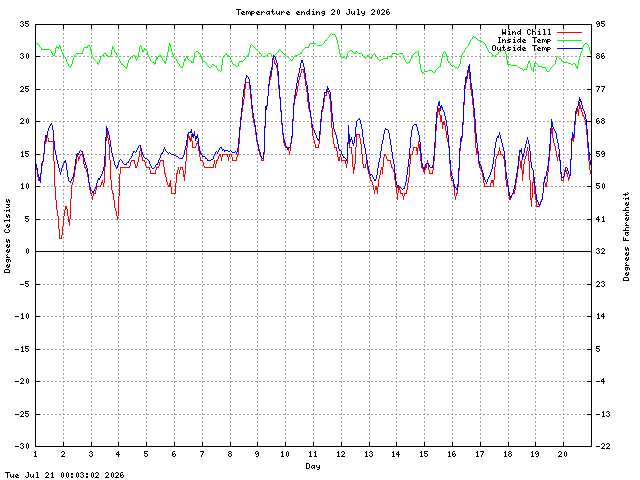640x480 pixels.
Task: Click day 13 on the x-axis
Action: click(x=369, y=454)
